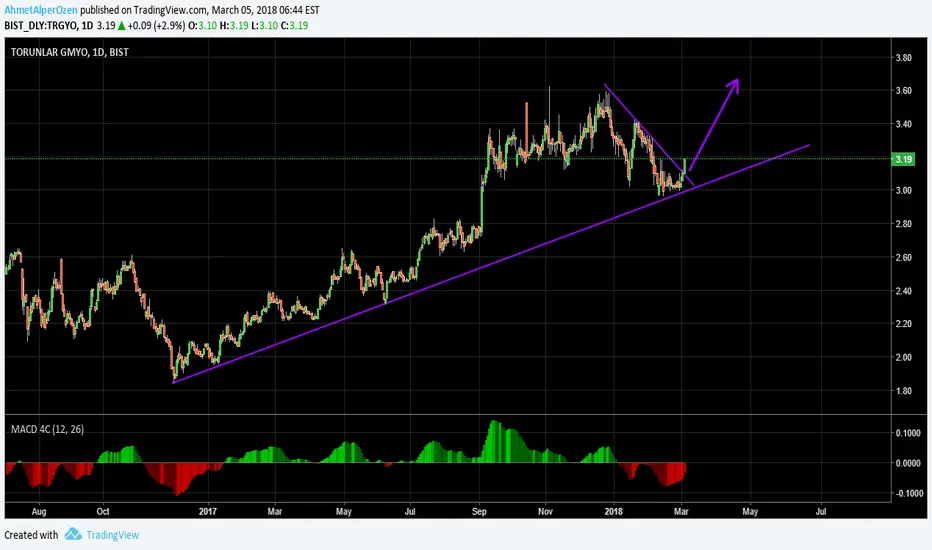This screenshot has height=550, width=932.
Task: Click the Oct label on time axis
Action: click(103, 511)
